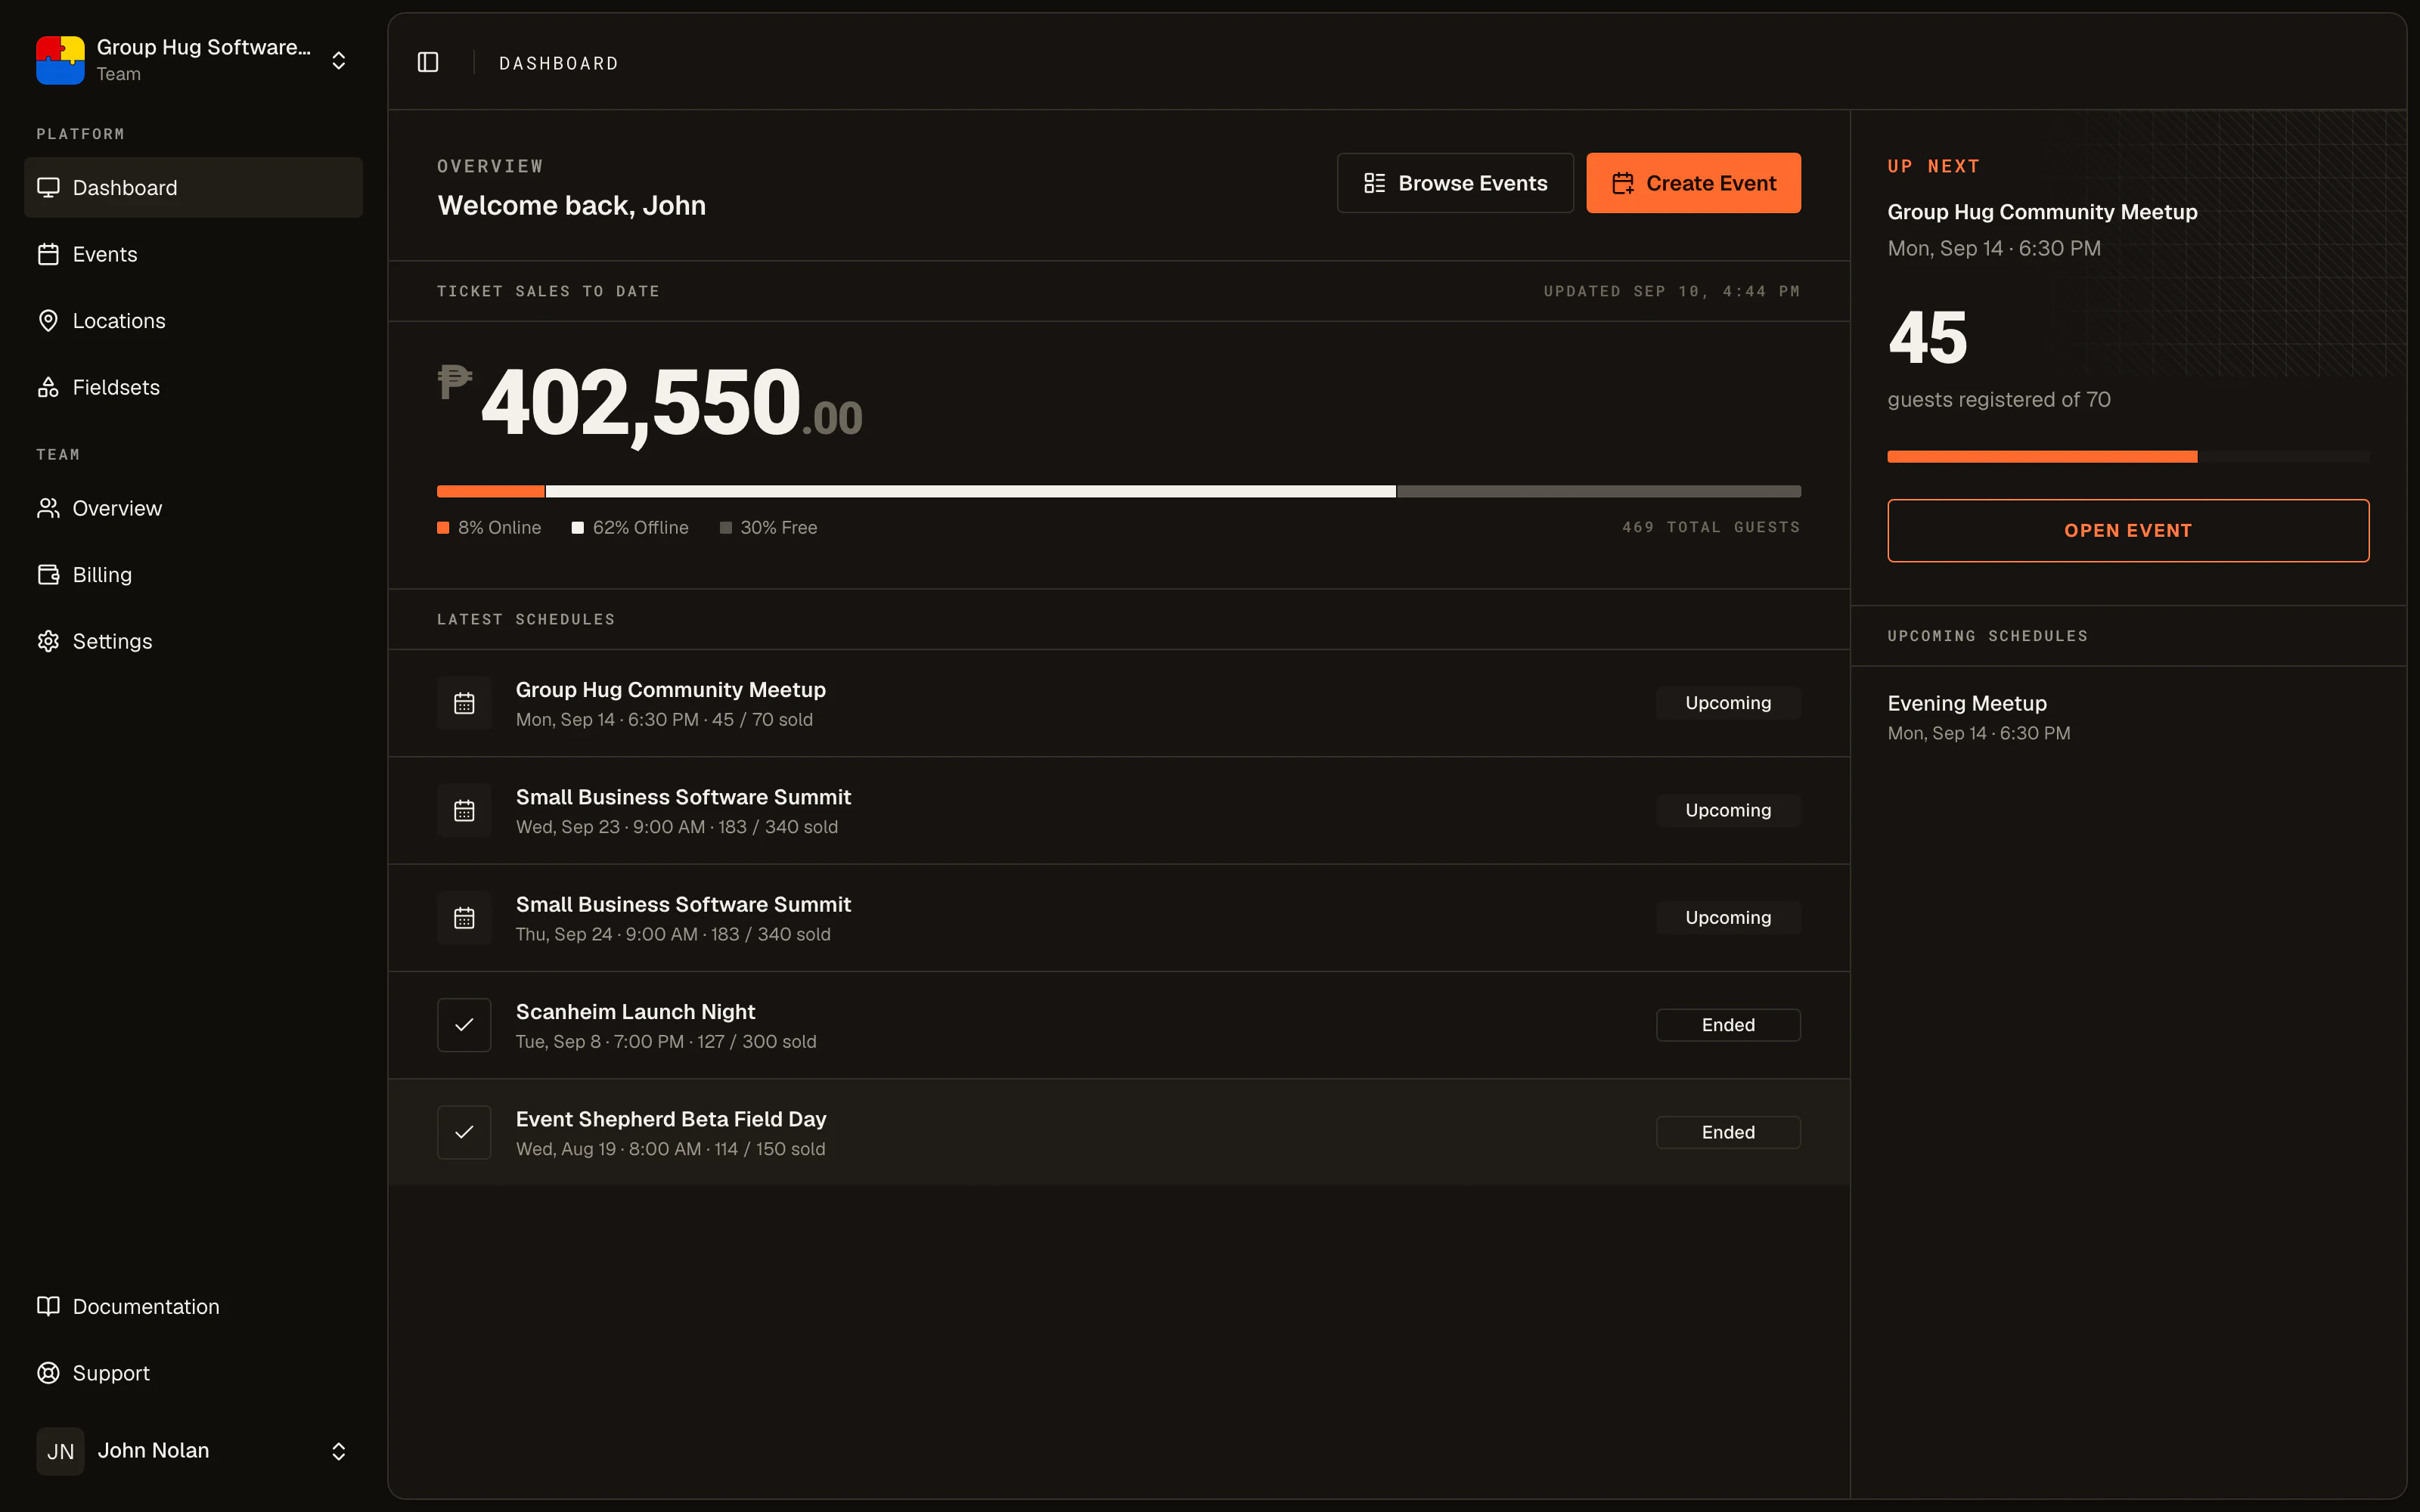Click the OPEN EVENT button
This screenshot has height=1512, width=2420.
pyautogui.click(x=2128, y=530)
